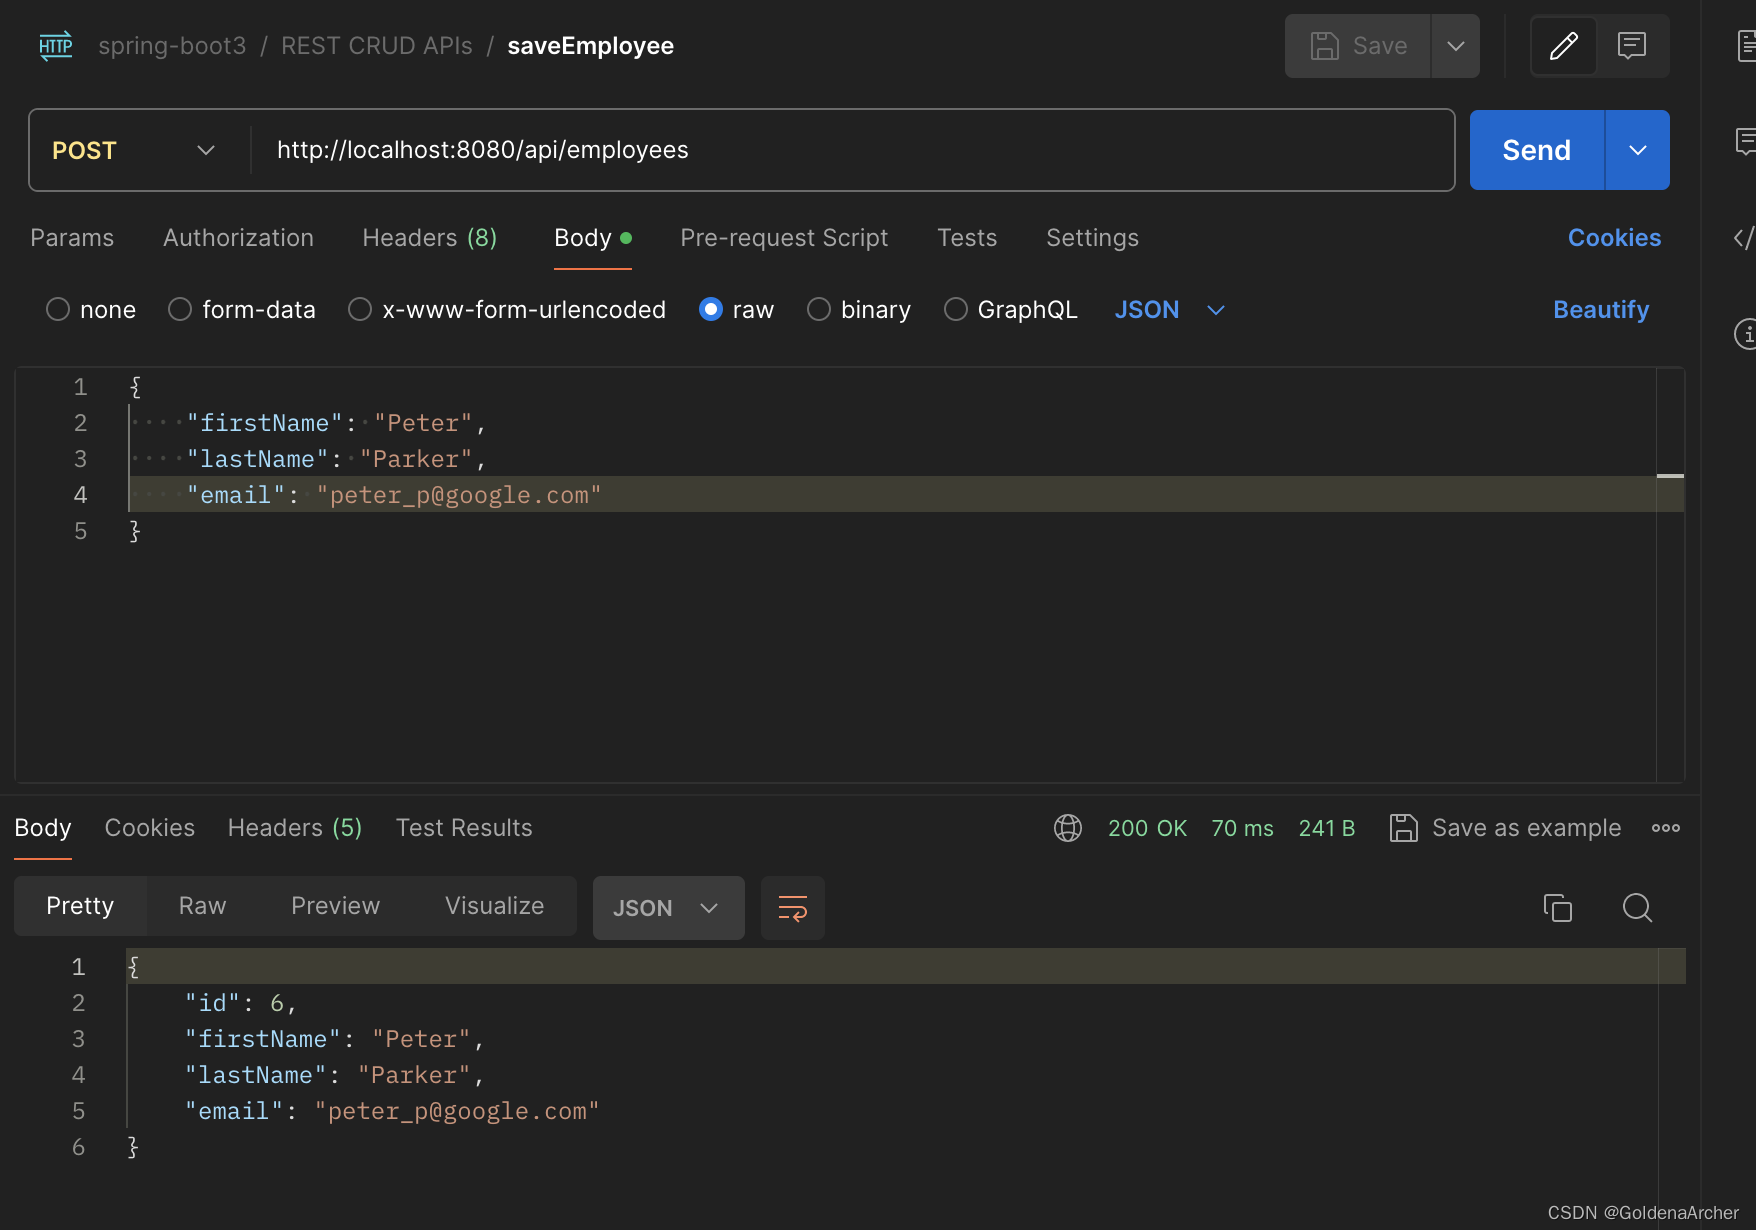The image size is (1756, 1230).
Task: Copy the response with the copy icon
Action: pos(1558,908)
